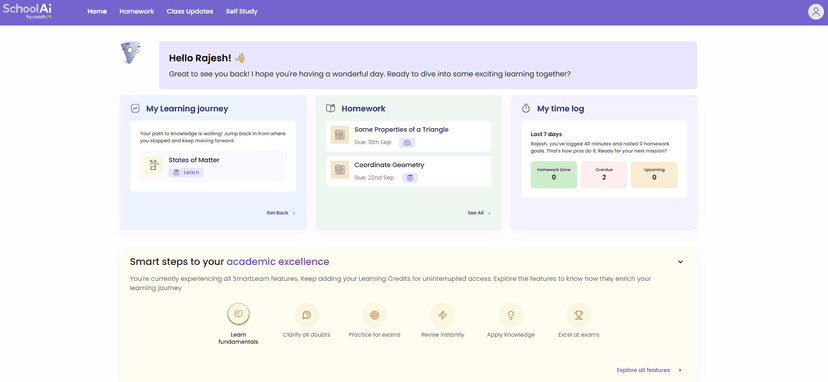Image resolution: width=828 pixels, height=382 pixels.
Task: Click the Get Back link
Action: 281,213
